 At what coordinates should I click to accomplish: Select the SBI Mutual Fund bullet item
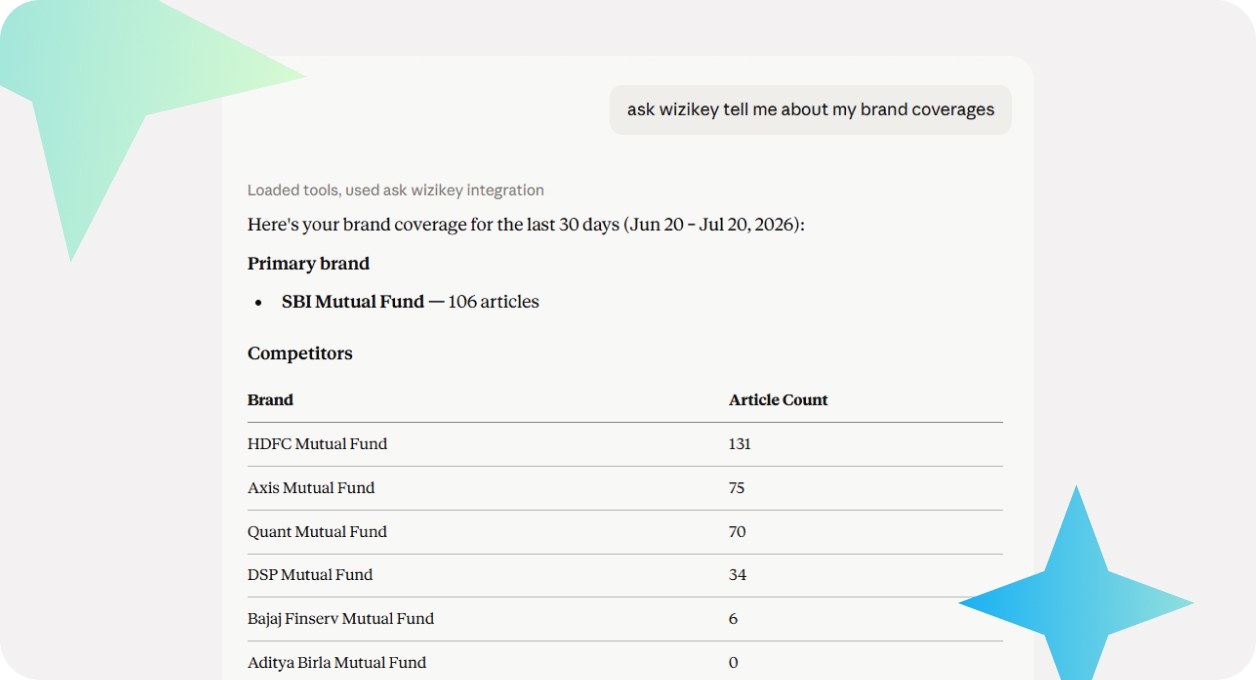(410, 302)
